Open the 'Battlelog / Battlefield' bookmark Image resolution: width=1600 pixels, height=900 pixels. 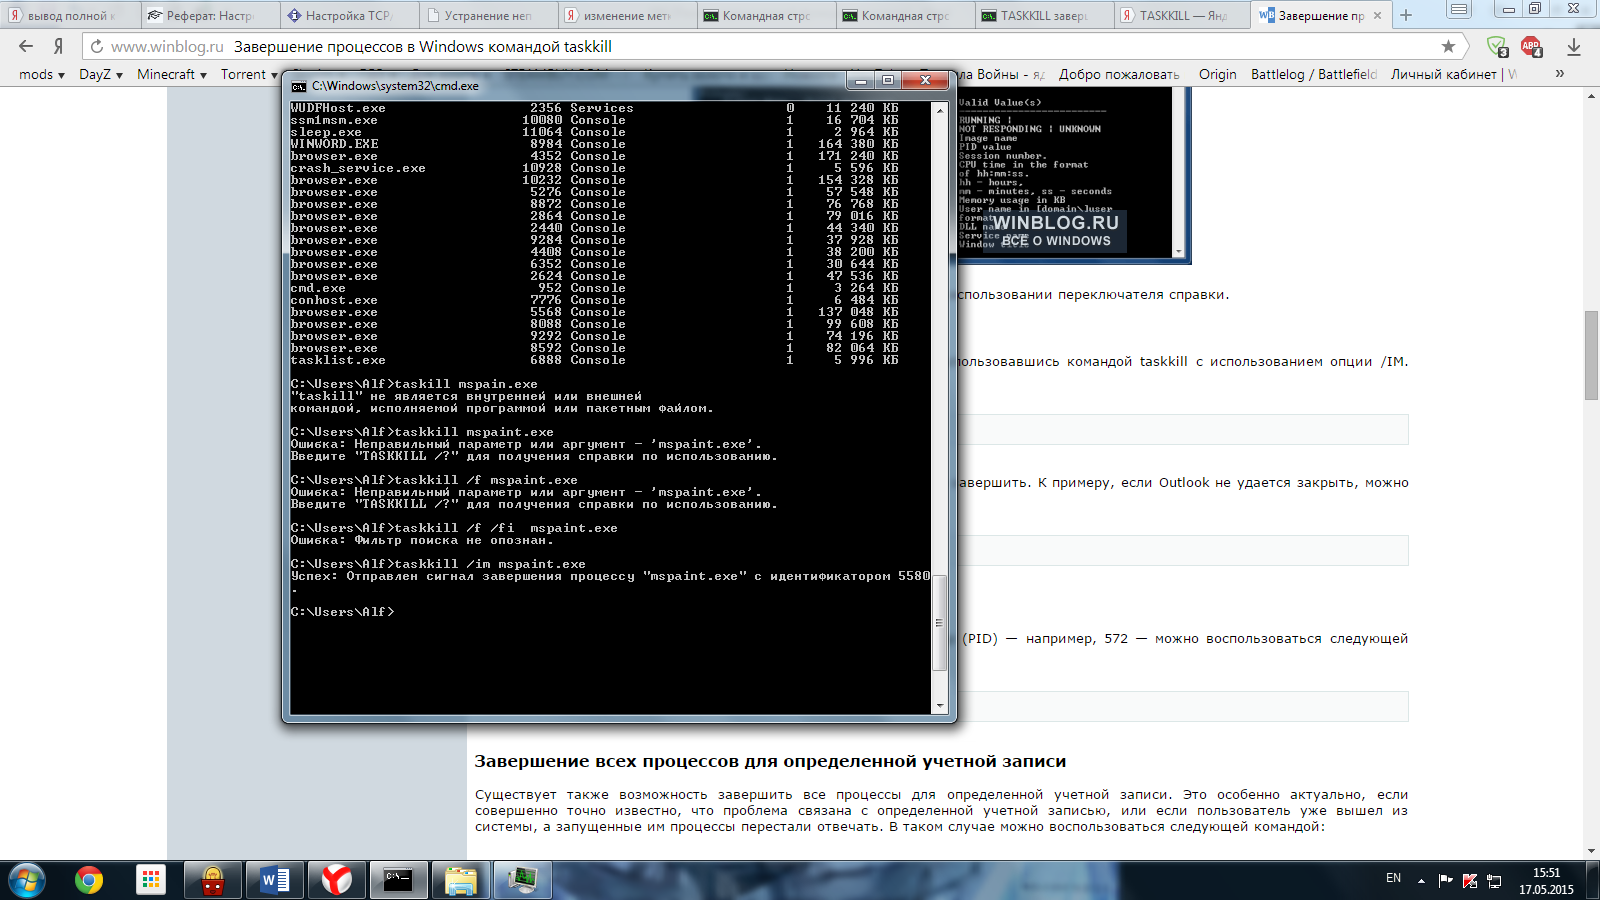pyautogui.click(x=1314, y=74)
